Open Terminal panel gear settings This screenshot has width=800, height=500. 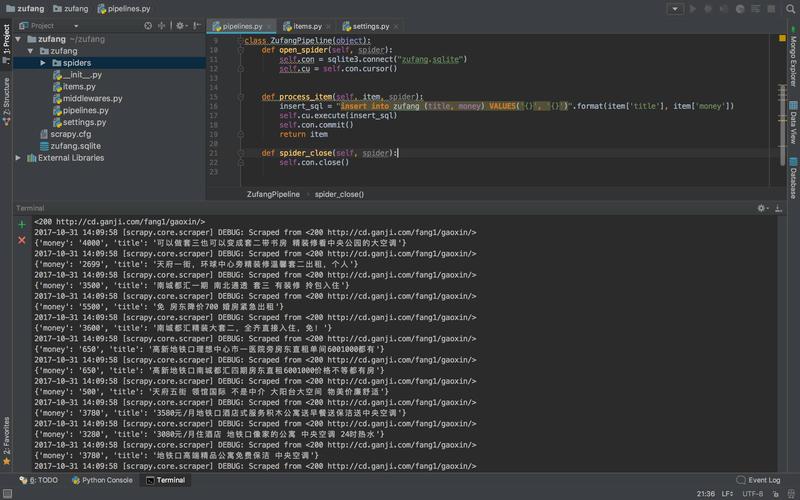tap(763, 208)
